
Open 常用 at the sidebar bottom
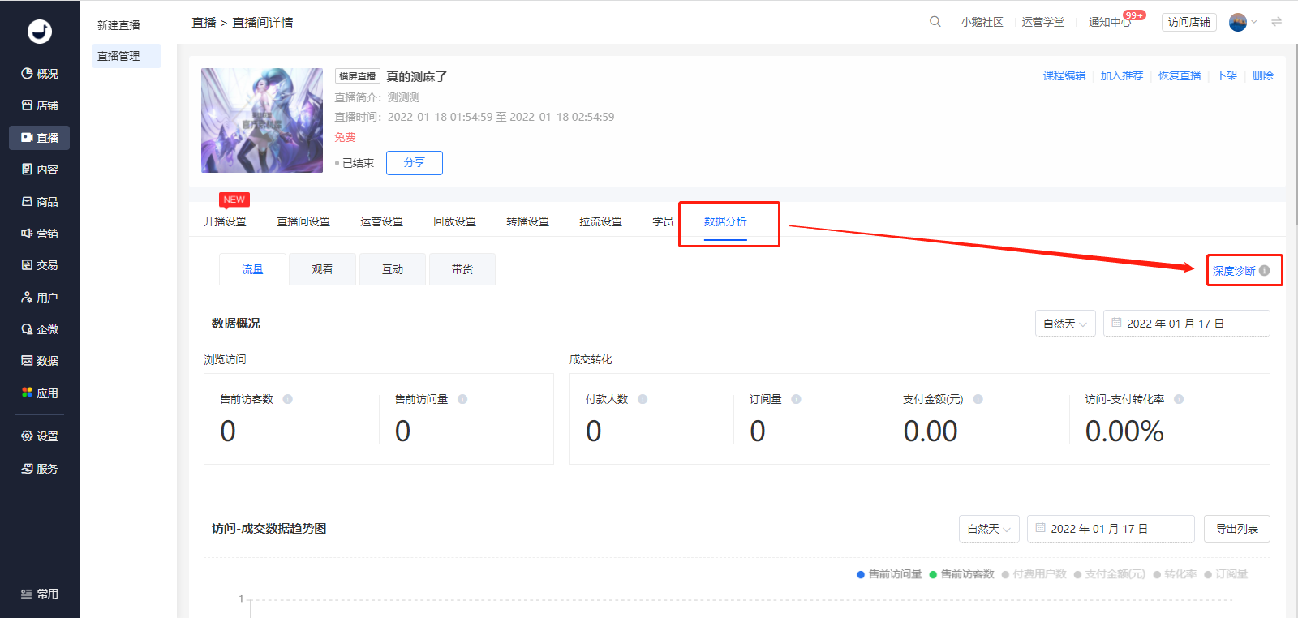[40, 594]
